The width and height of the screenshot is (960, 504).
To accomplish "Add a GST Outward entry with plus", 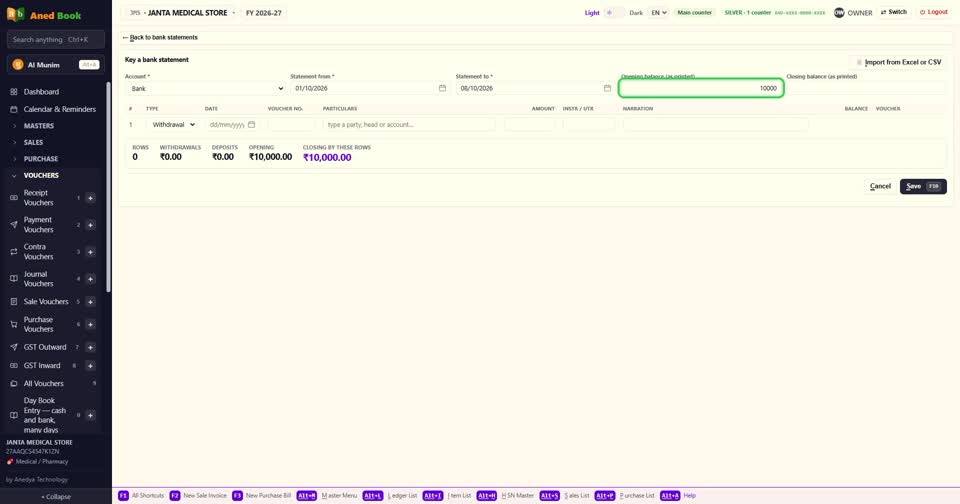I will coord(91,347).
